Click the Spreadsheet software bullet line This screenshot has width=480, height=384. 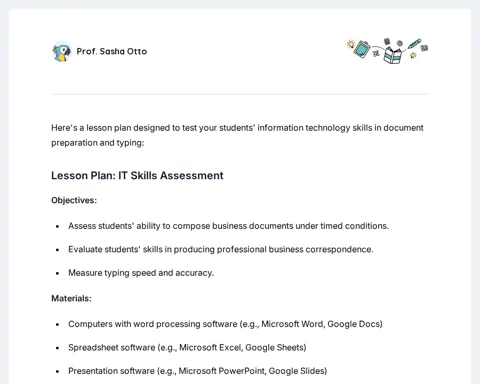click(x=187, y=347)
